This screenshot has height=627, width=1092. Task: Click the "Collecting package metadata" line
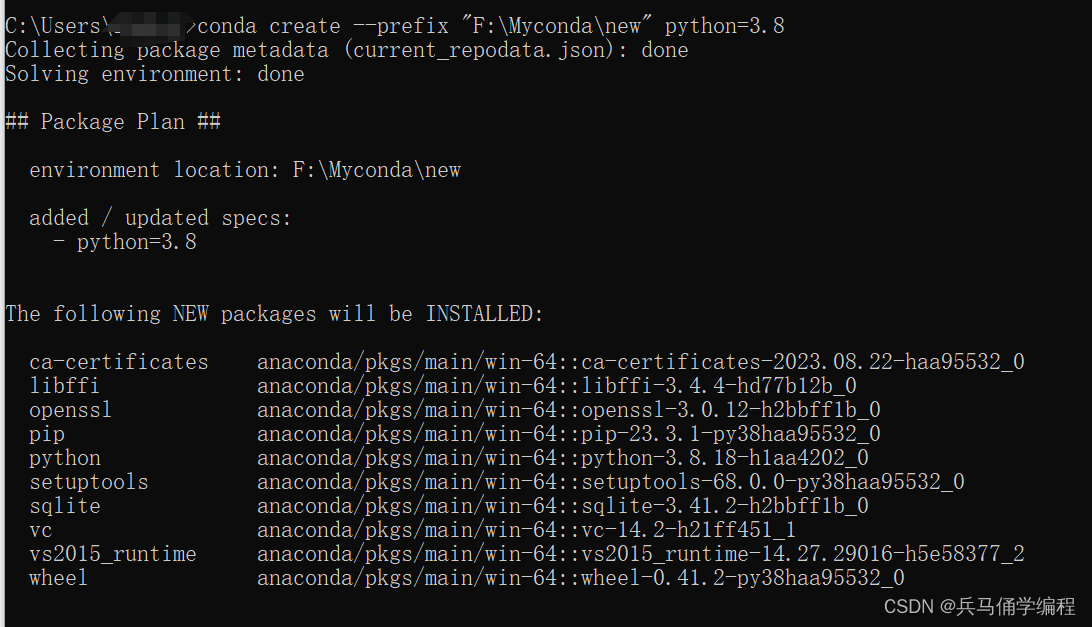tap(346, 50)
